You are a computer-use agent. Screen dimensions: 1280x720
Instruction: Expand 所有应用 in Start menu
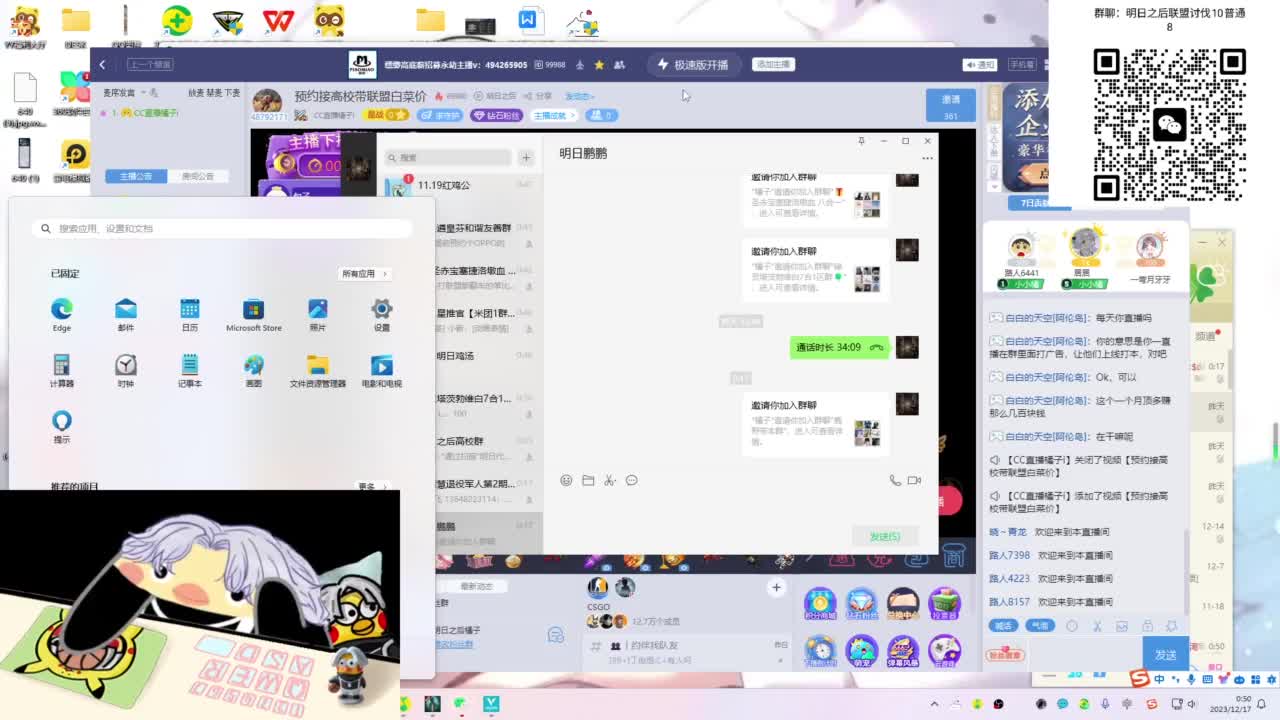coord(364,273)
